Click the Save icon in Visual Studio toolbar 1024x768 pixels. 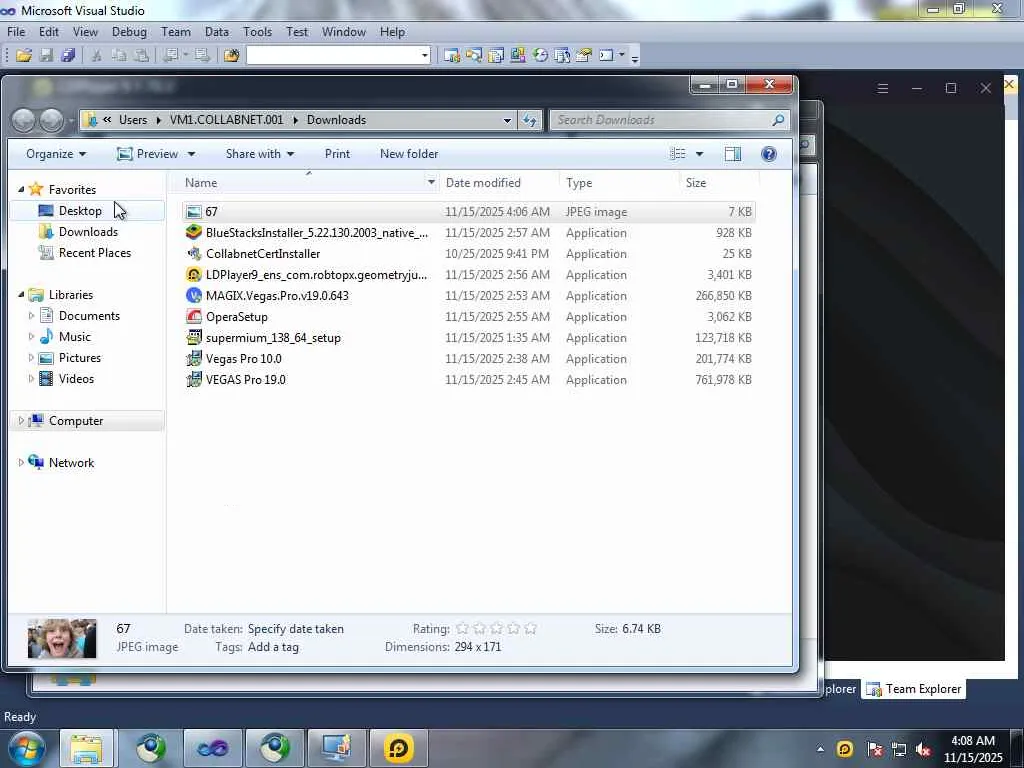pyautogui.click(x=46, y=56)
